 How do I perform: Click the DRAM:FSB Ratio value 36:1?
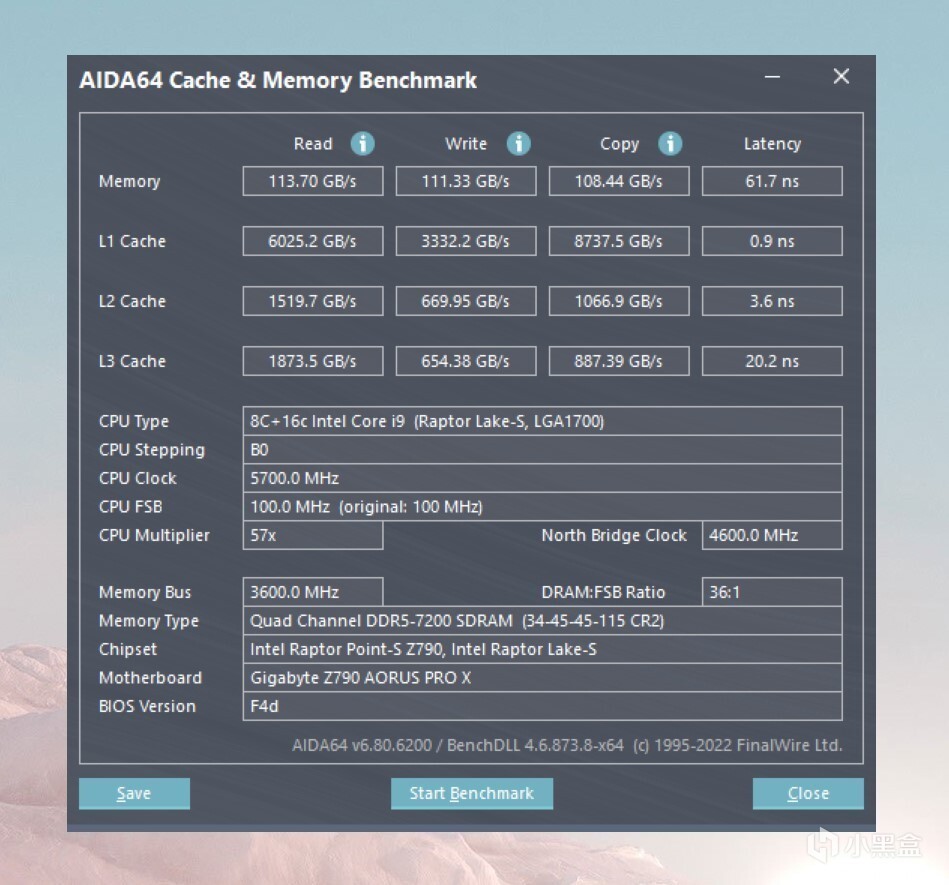click(772, 592)
